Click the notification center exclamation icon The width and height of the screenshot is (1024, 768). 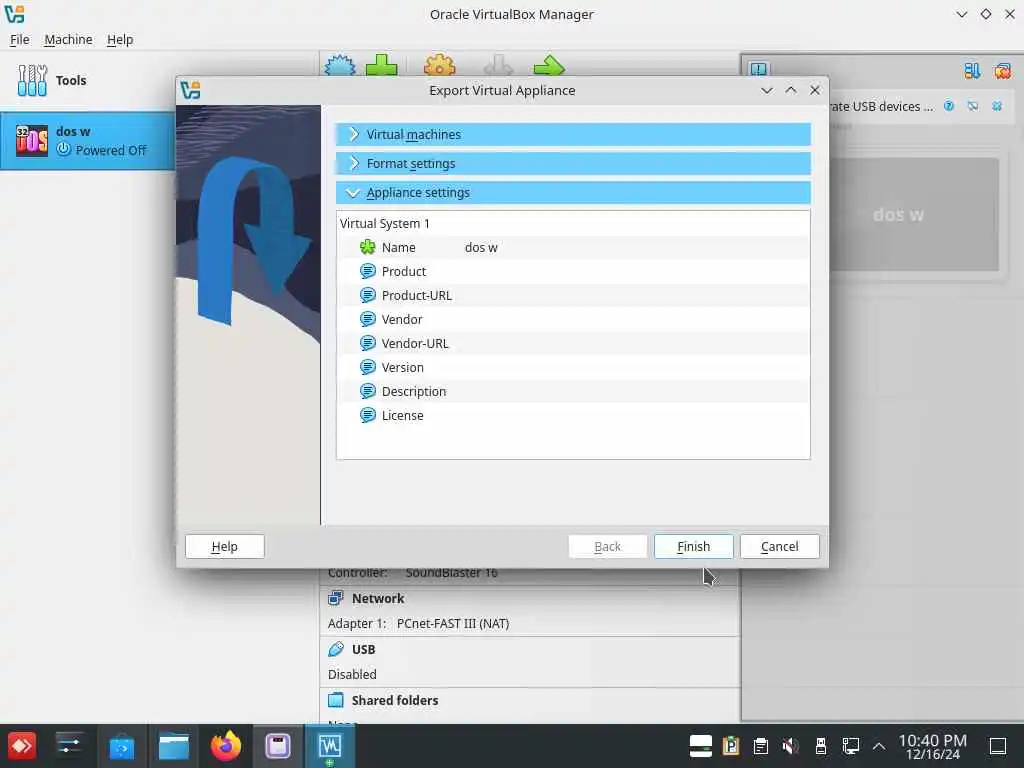coord(759,69)
